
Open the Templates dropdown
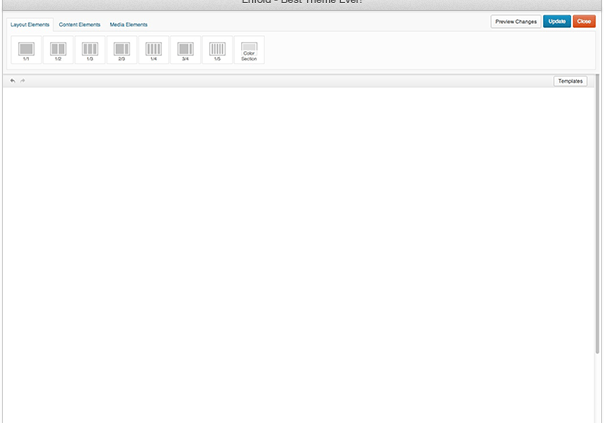click(570, 80)
